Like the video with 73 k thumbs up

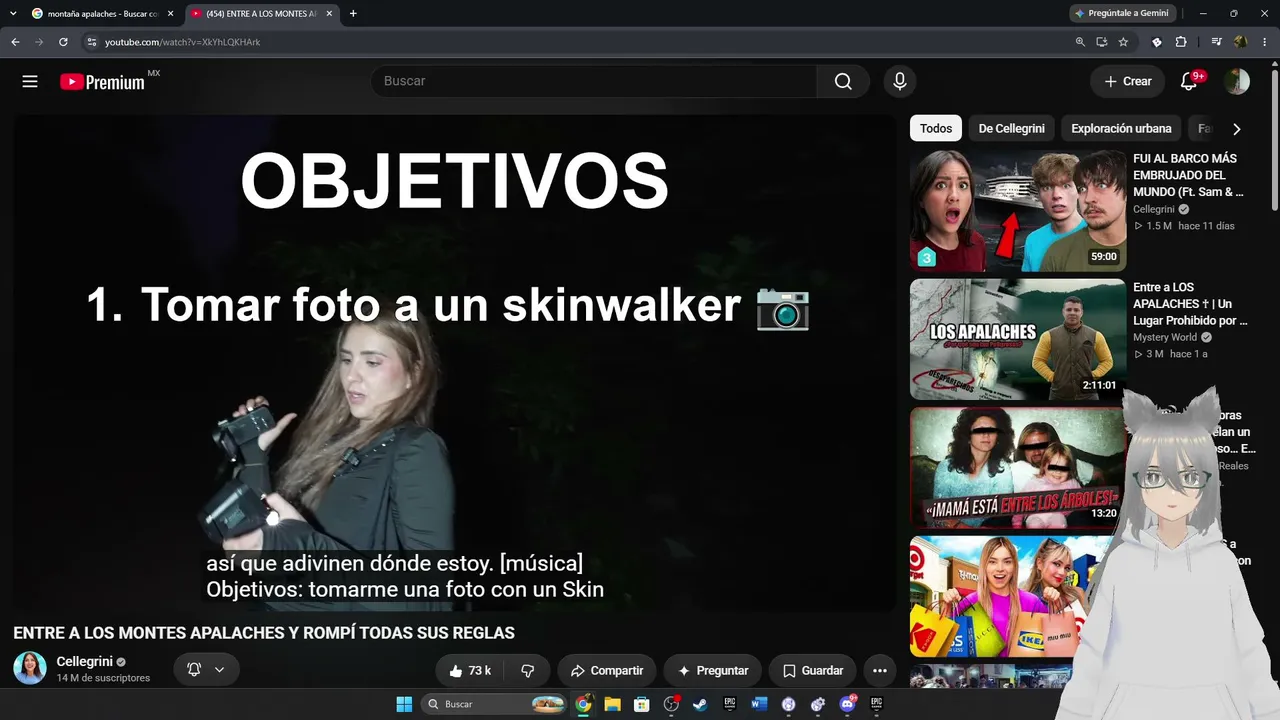[x=470, y=671]
